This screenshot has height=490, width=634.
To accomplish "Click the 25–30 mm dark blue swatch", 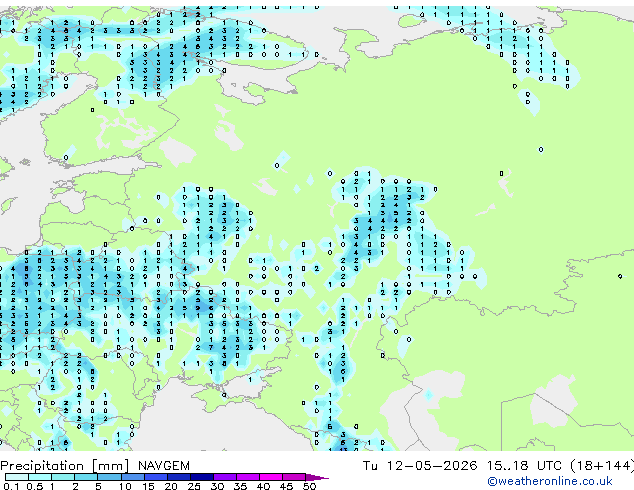I will [x=202, y=477].
